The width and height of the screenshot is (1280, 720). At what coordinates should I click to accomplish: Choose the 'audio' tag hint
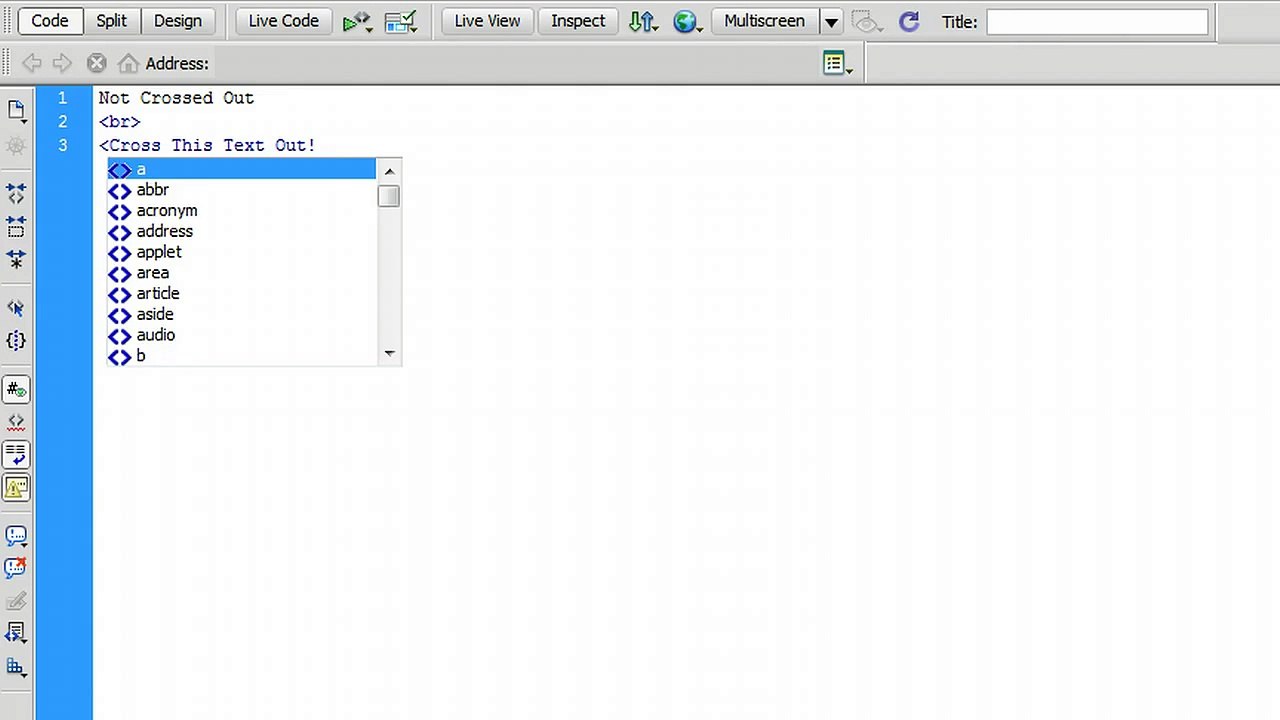pyautogui.click(x=241, y=335)
